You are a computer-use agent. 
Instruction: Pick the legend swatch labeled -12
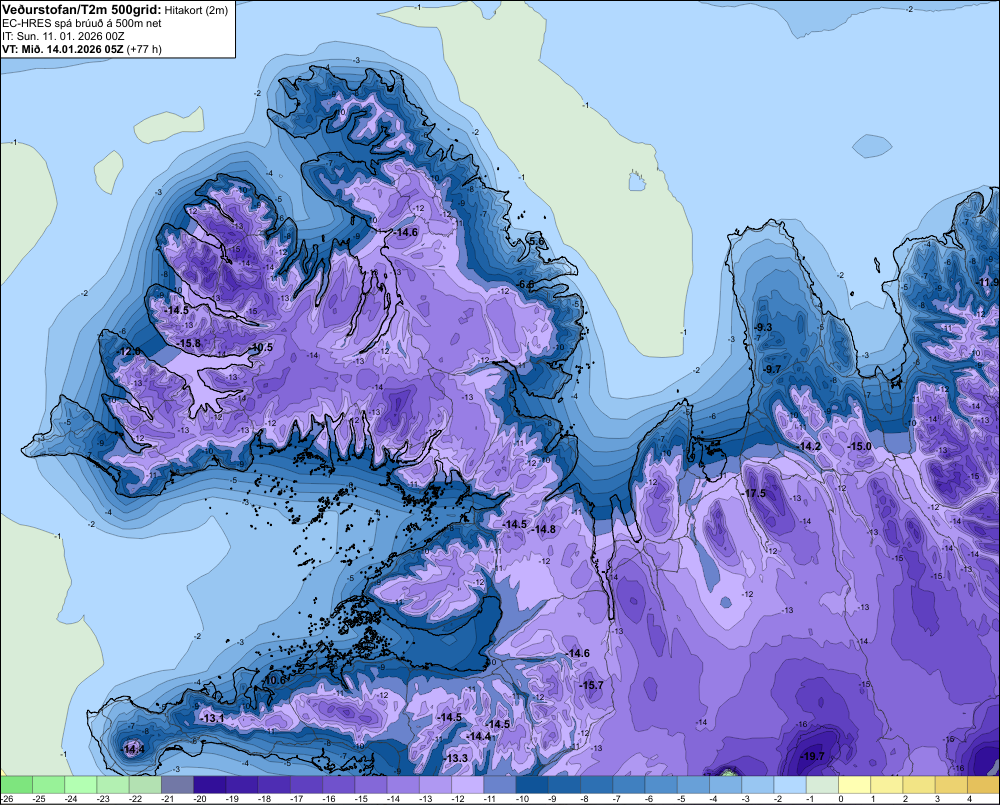pyautogui.click(x=467, y=784)
